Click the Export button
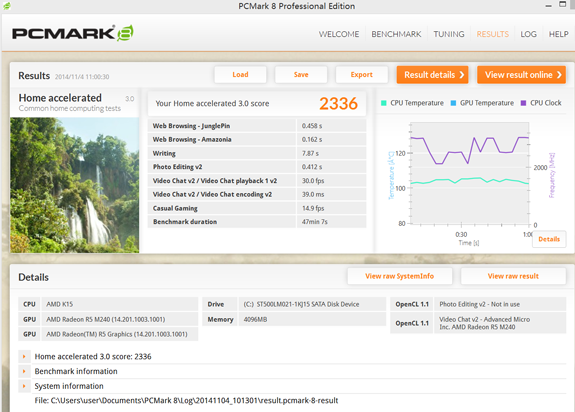Screen dimensions: 575x412 point(362,75)
